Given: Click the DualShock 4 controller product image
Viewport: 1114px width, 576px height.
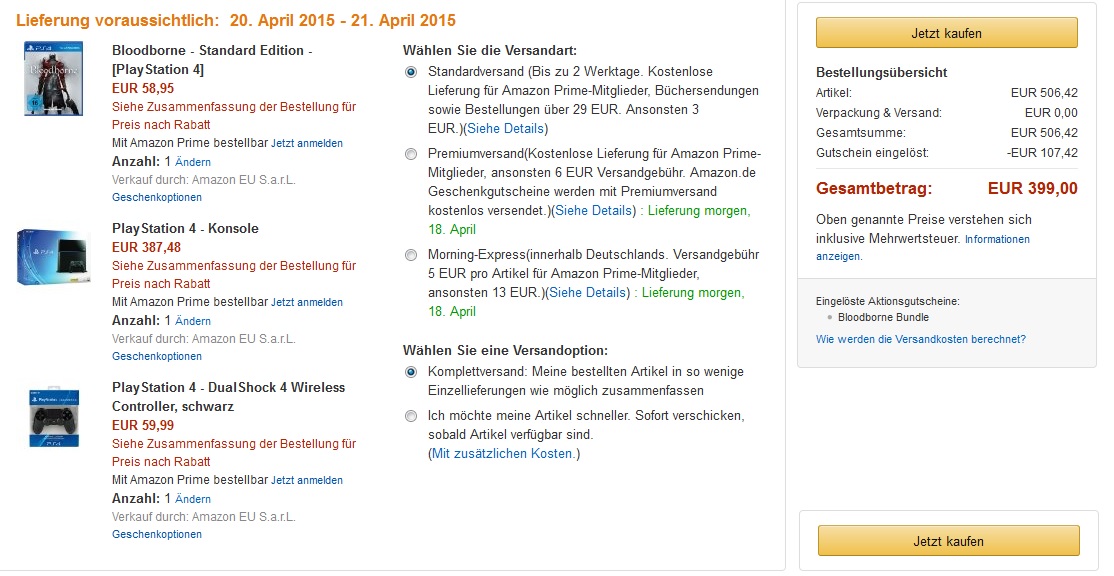Looking at the screenshot, I should 53,418.
